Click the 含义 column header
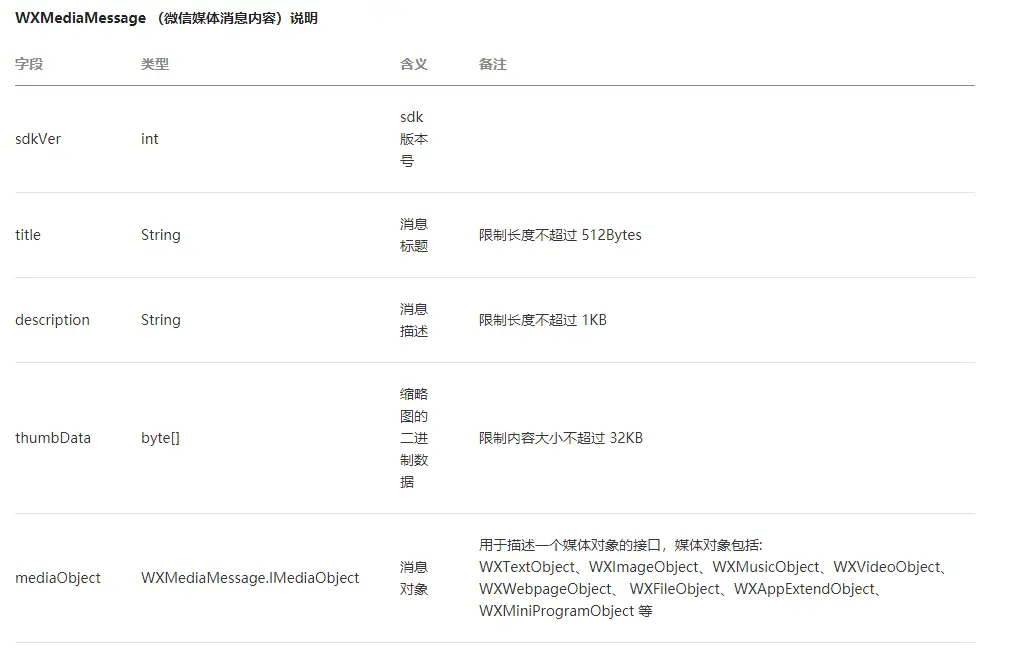 tap(413, 64)
